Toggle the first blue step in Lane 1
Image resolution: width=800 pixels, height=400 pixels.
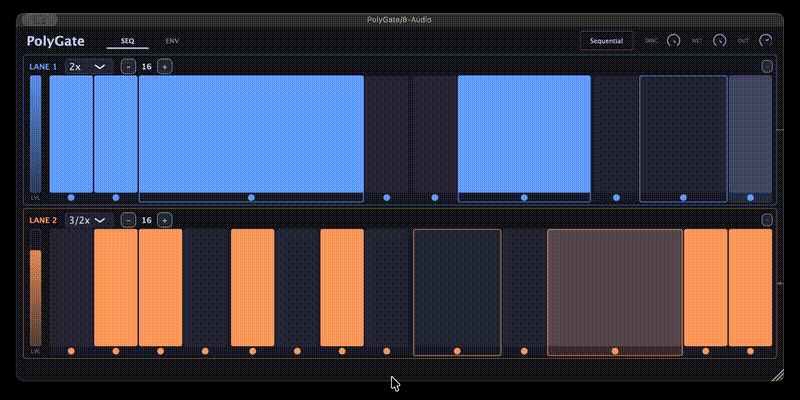71,134
